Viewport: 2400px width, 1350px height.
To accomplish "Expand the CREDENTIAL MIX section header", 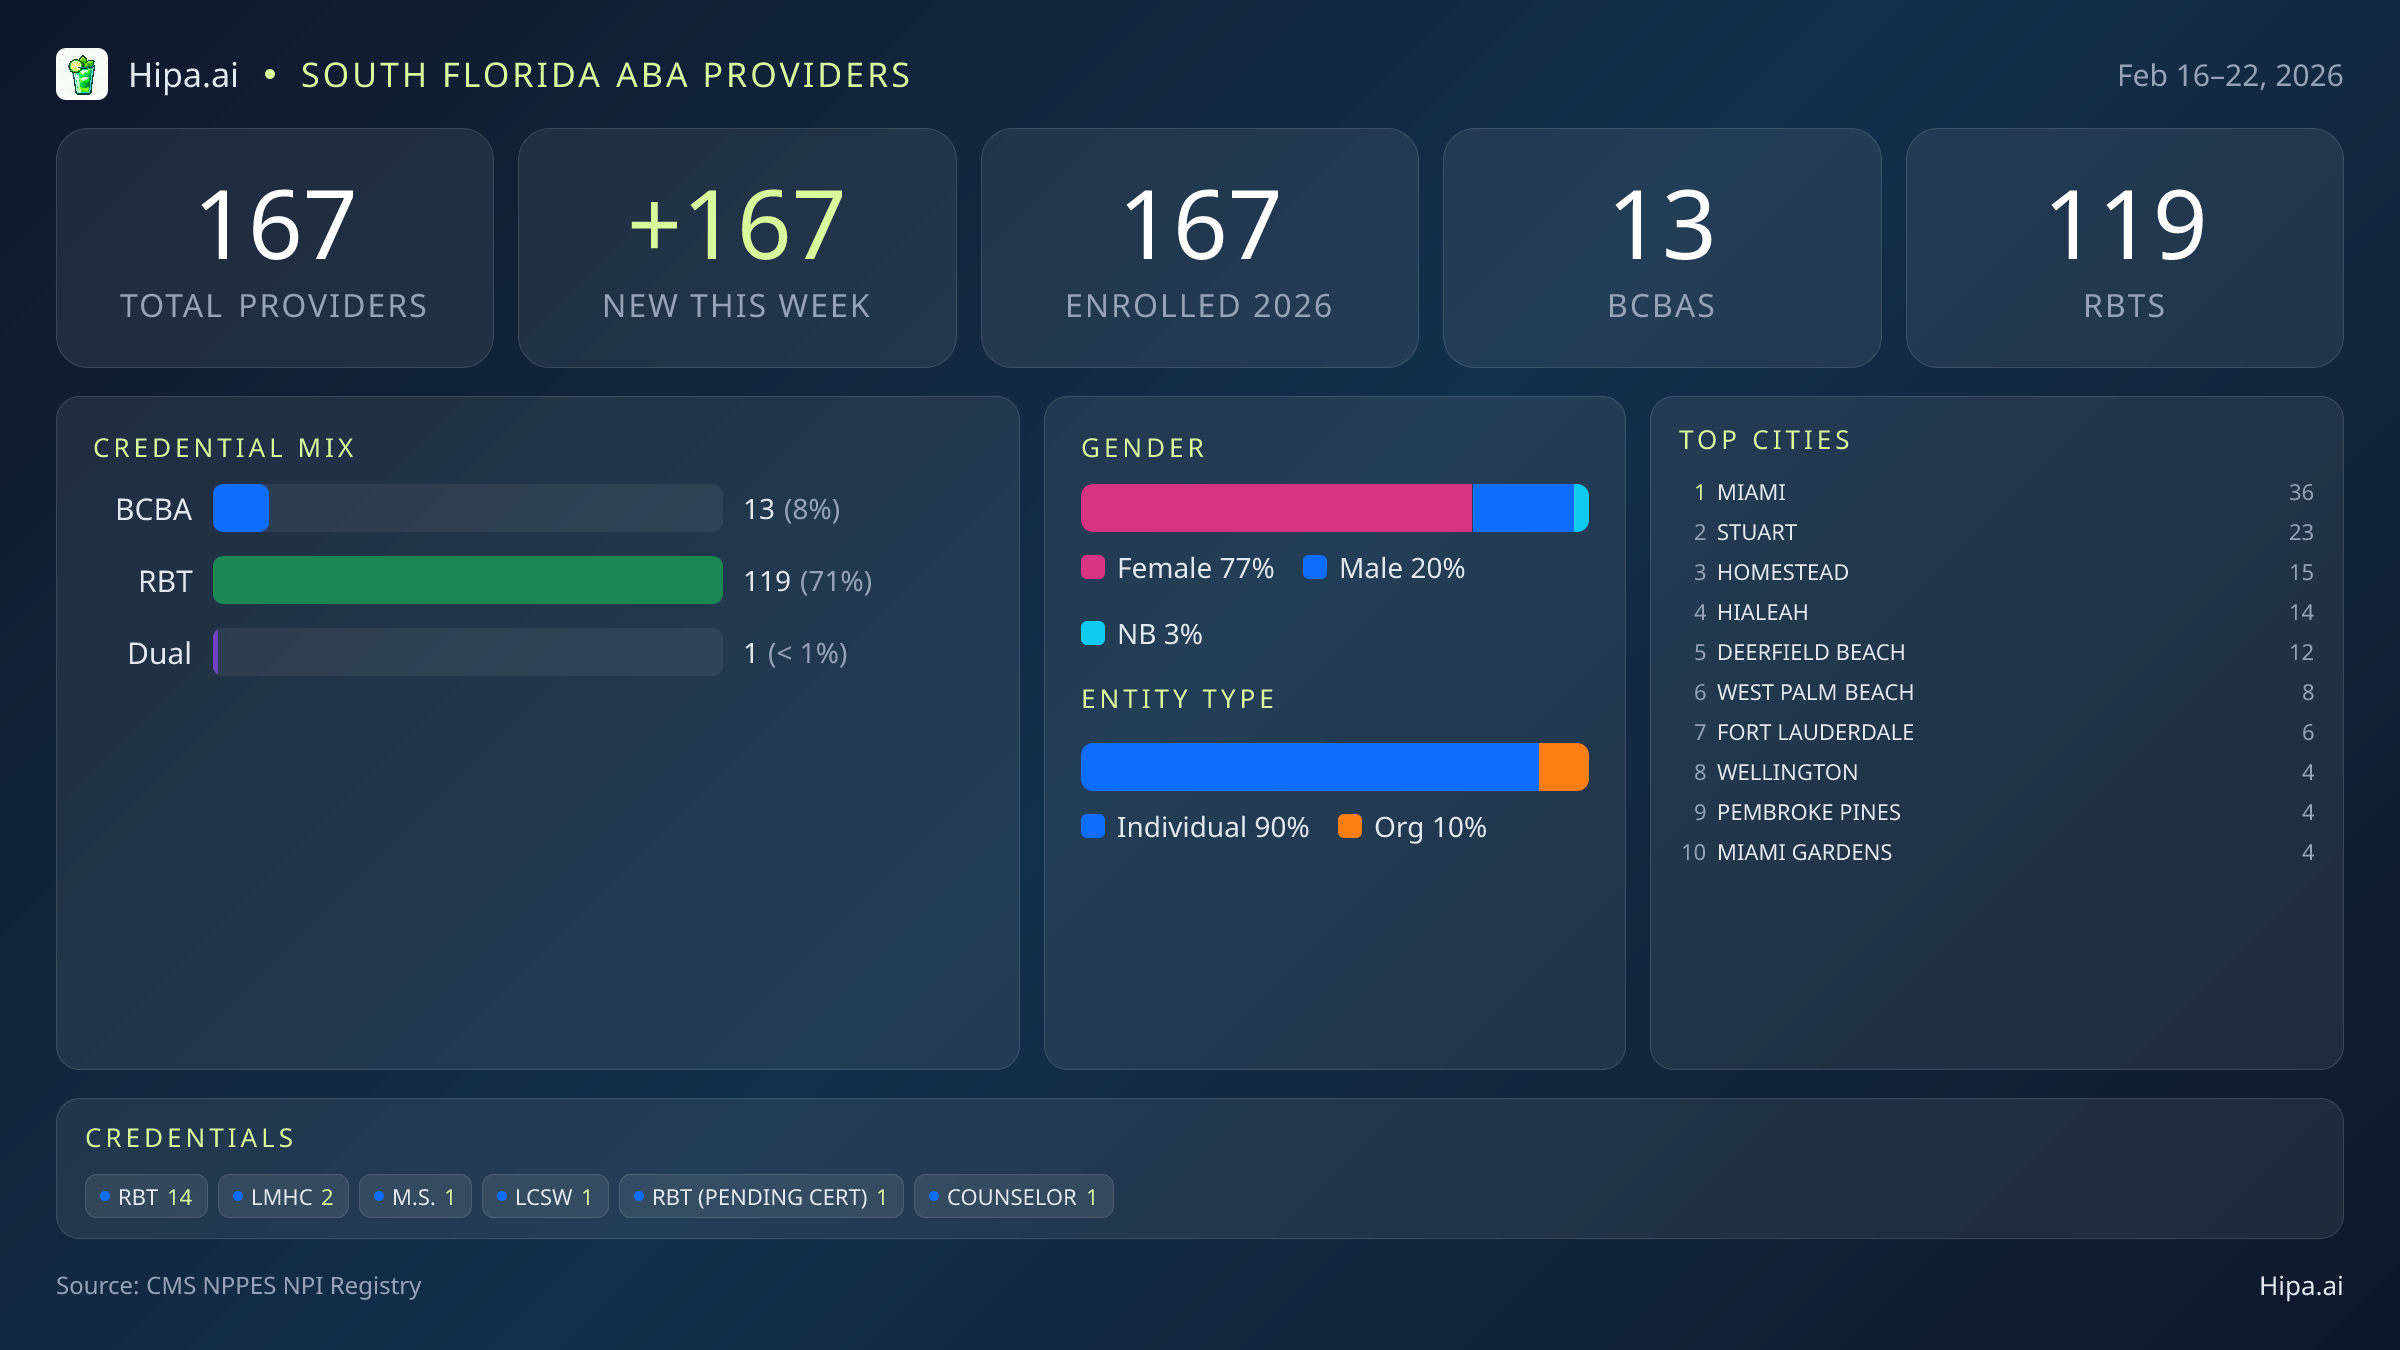I will pyautogui.click(x=225, y=447).
